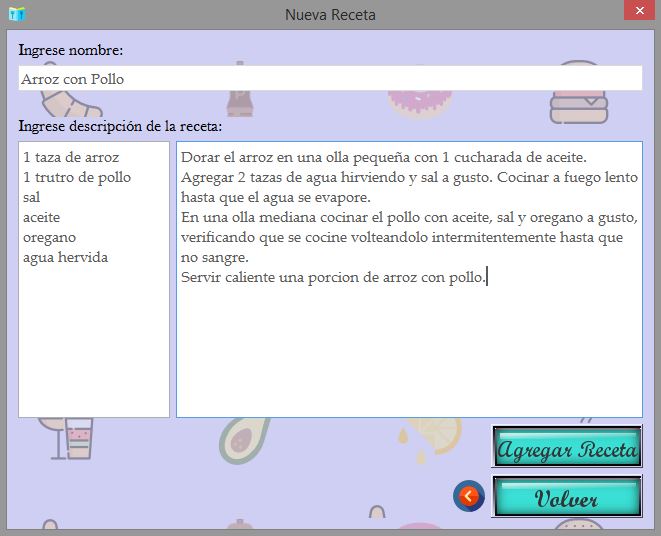Select "1 trutro de pollo" ingredient line

pyautogui.click(x=77, y=177)
